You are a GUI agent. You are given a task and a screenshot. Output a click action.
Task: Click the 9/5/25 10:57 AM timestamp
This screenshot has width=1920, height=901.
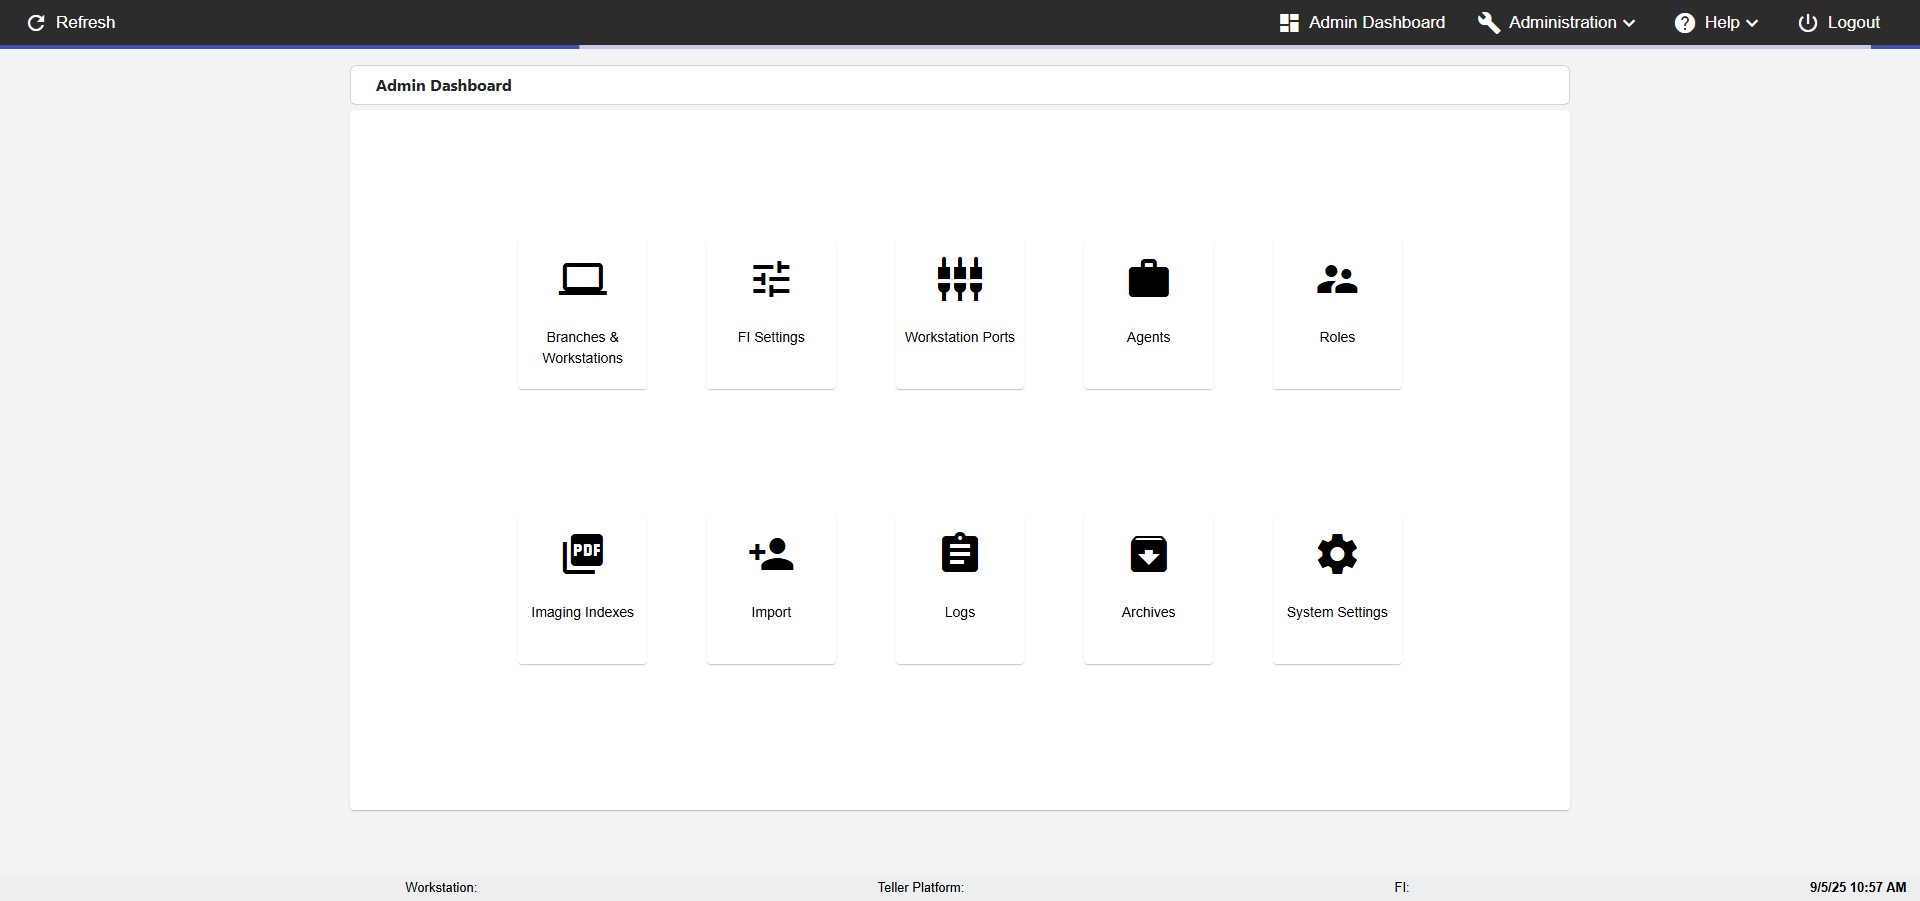[x=1858, y=887]
